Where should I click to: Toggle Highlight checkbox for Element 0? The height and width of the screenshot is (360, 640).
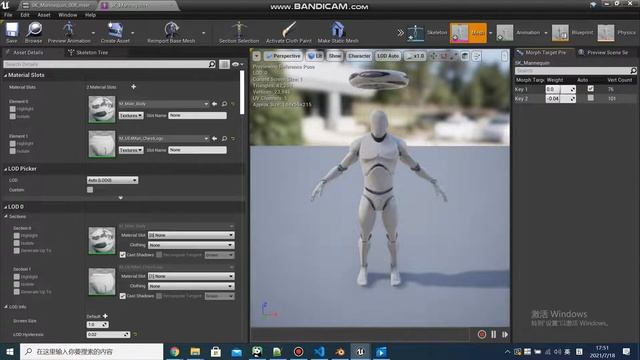click(x=13, y=109)
